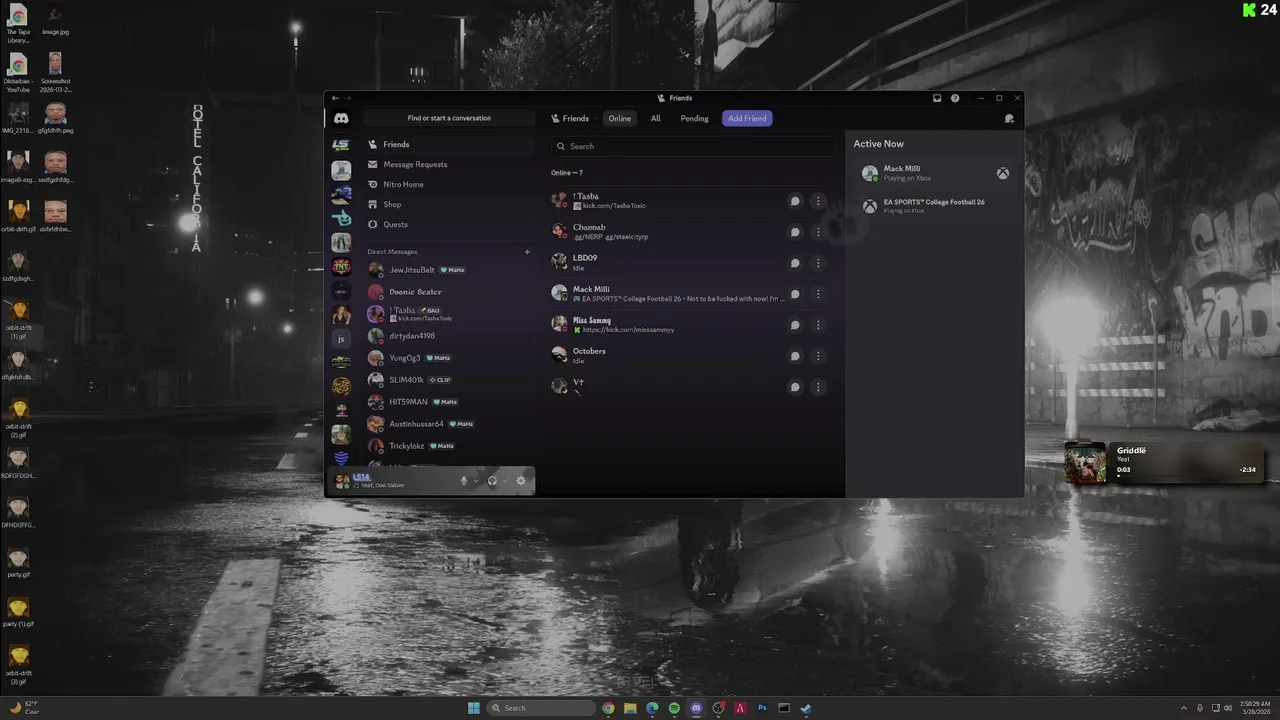Screen dimensions: 1280x720
Task: Message LBD09 using the chat icon
Action: point(795,263)
